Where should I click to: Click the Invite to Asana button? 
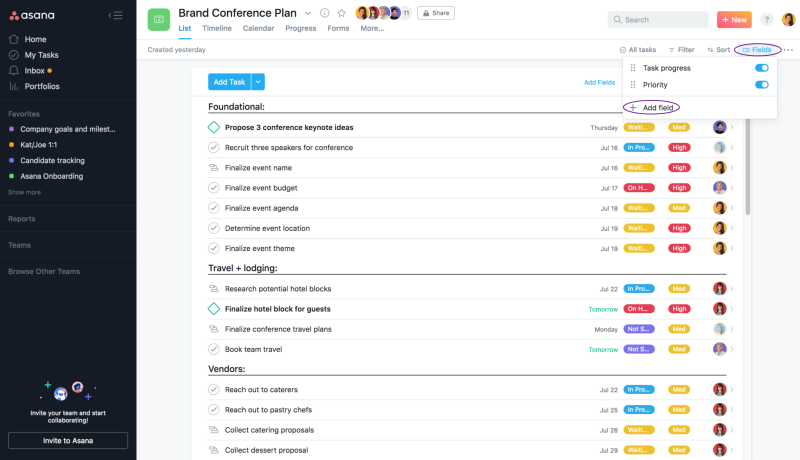click(68, 441)
